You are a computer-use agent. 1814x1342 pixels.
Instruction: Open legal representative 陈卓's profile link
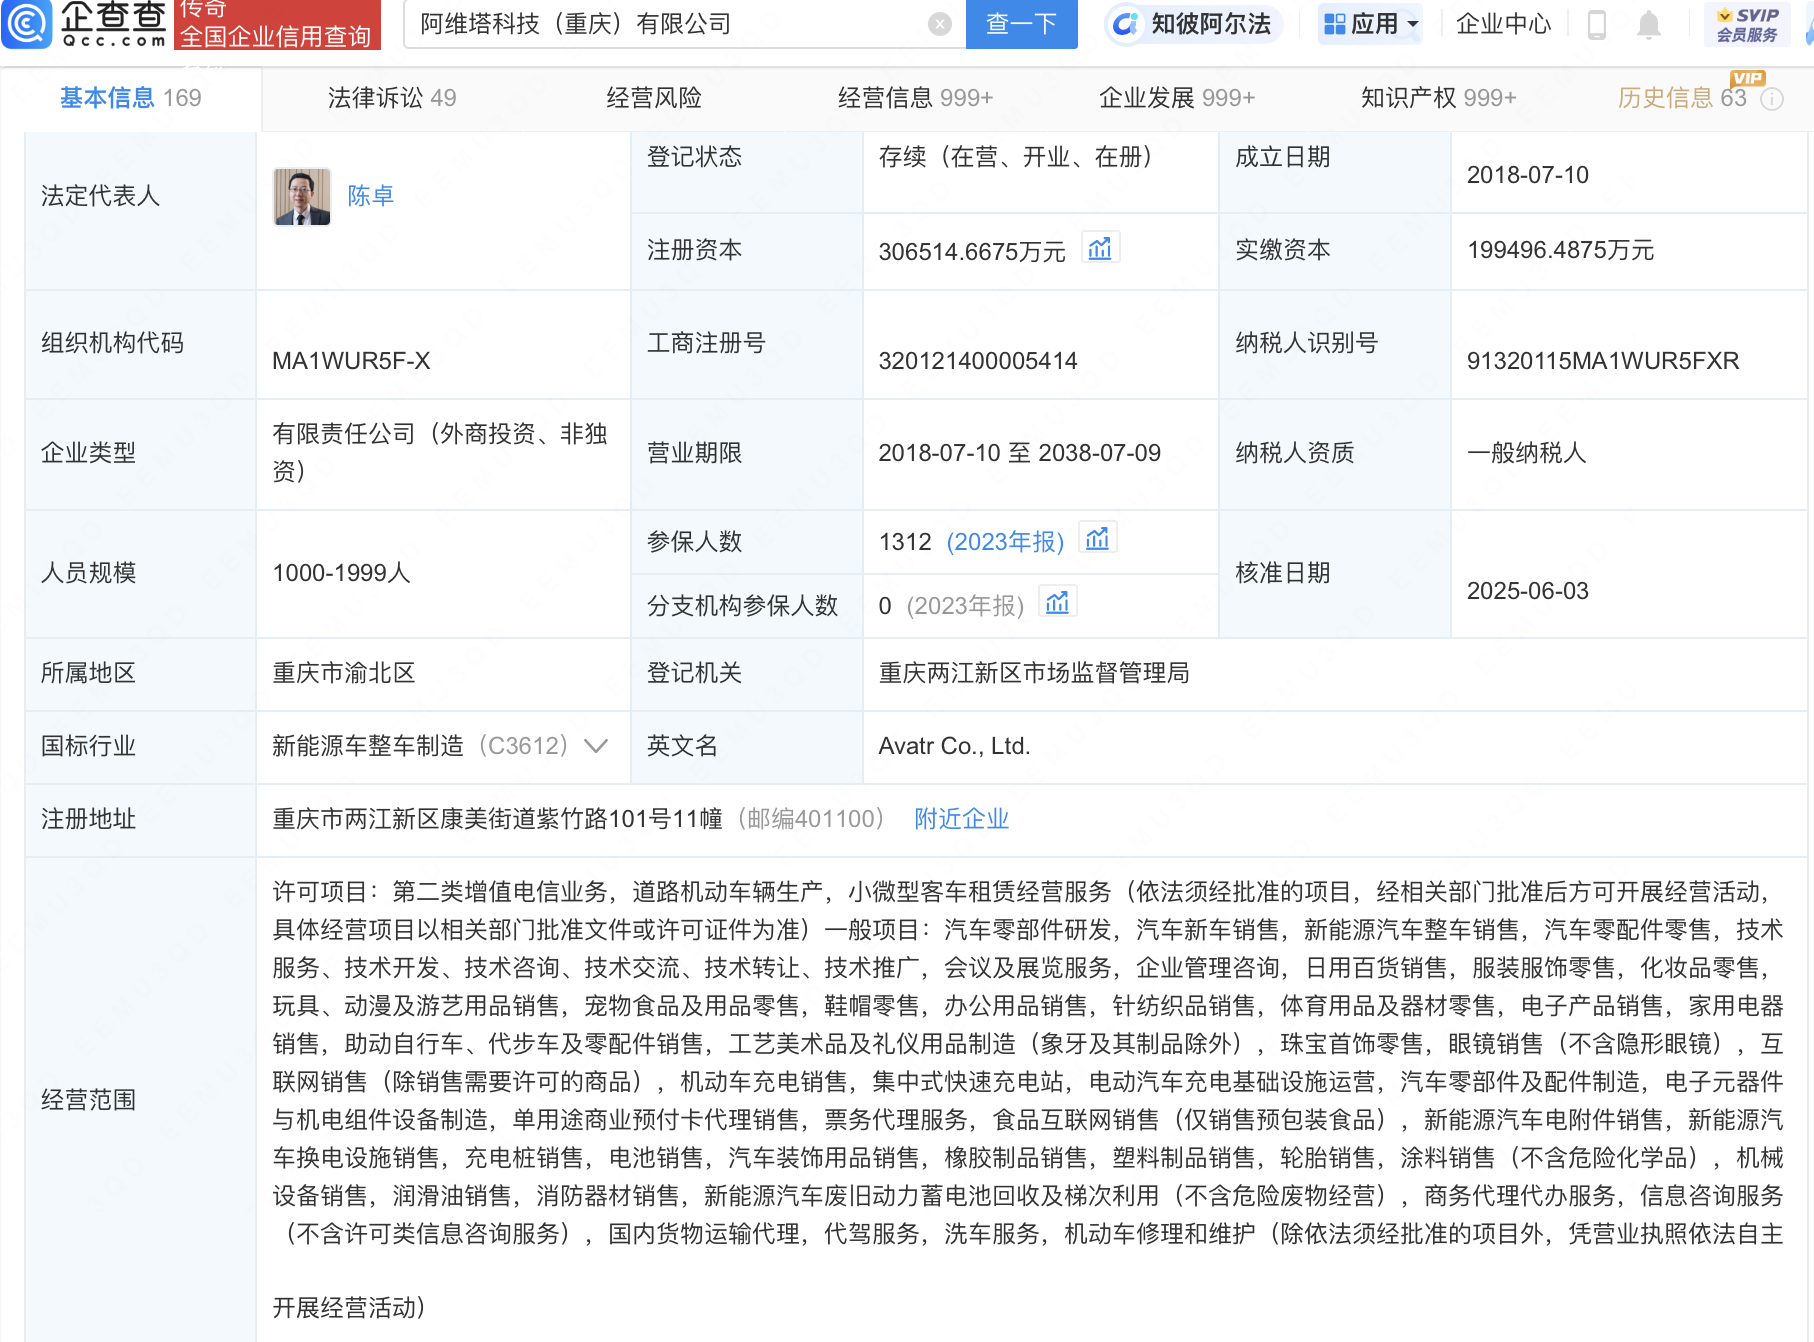coord(371,196)
